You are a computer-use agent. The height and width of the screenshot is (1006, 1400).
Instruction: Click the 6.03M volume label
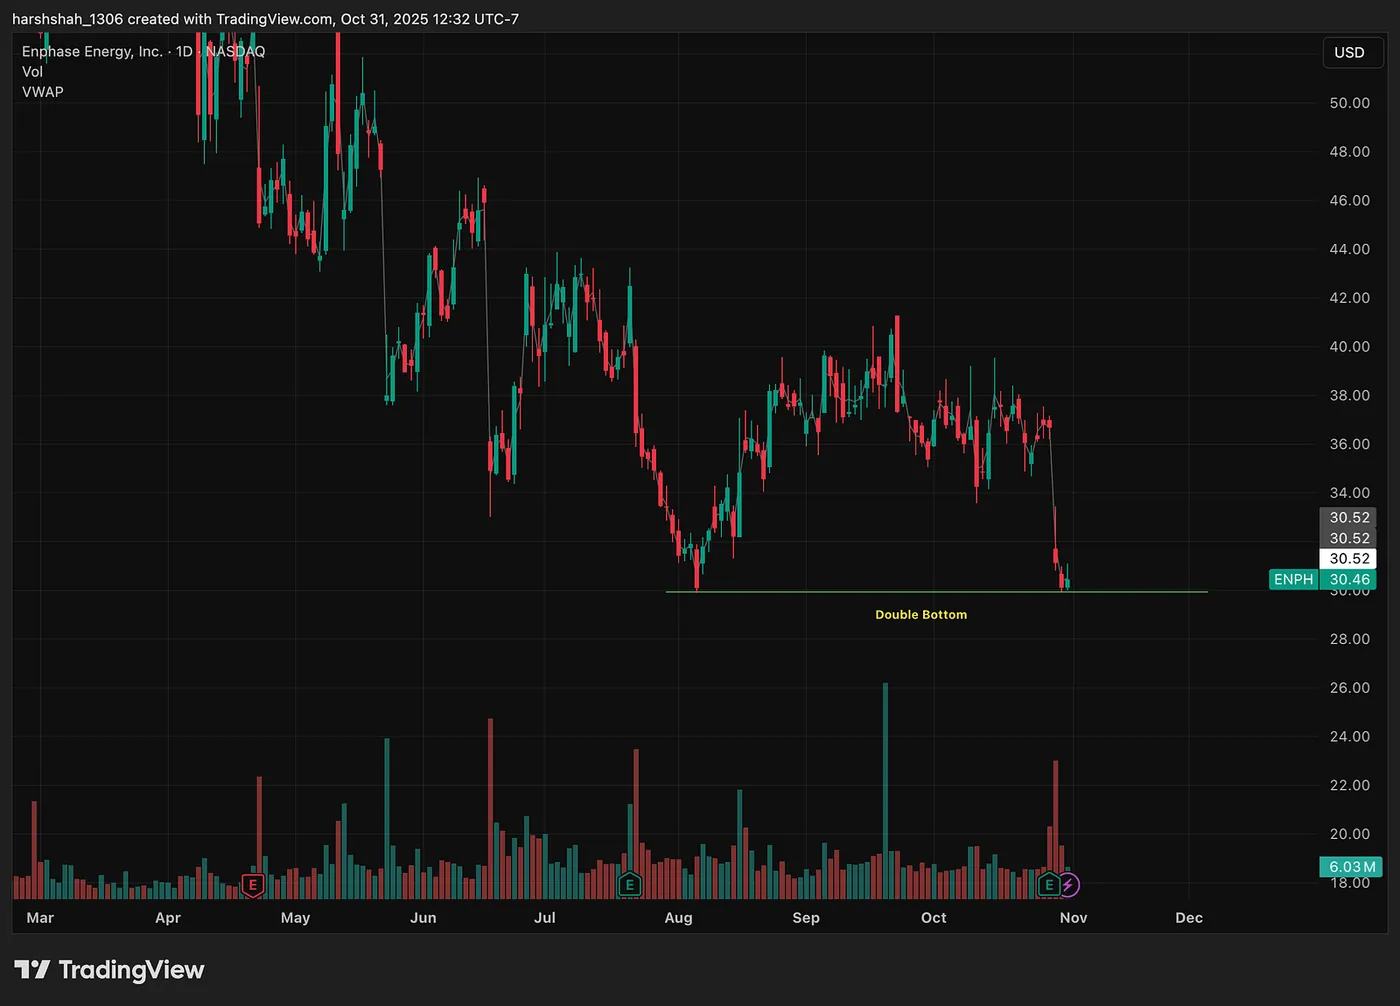pos(1351,866)
